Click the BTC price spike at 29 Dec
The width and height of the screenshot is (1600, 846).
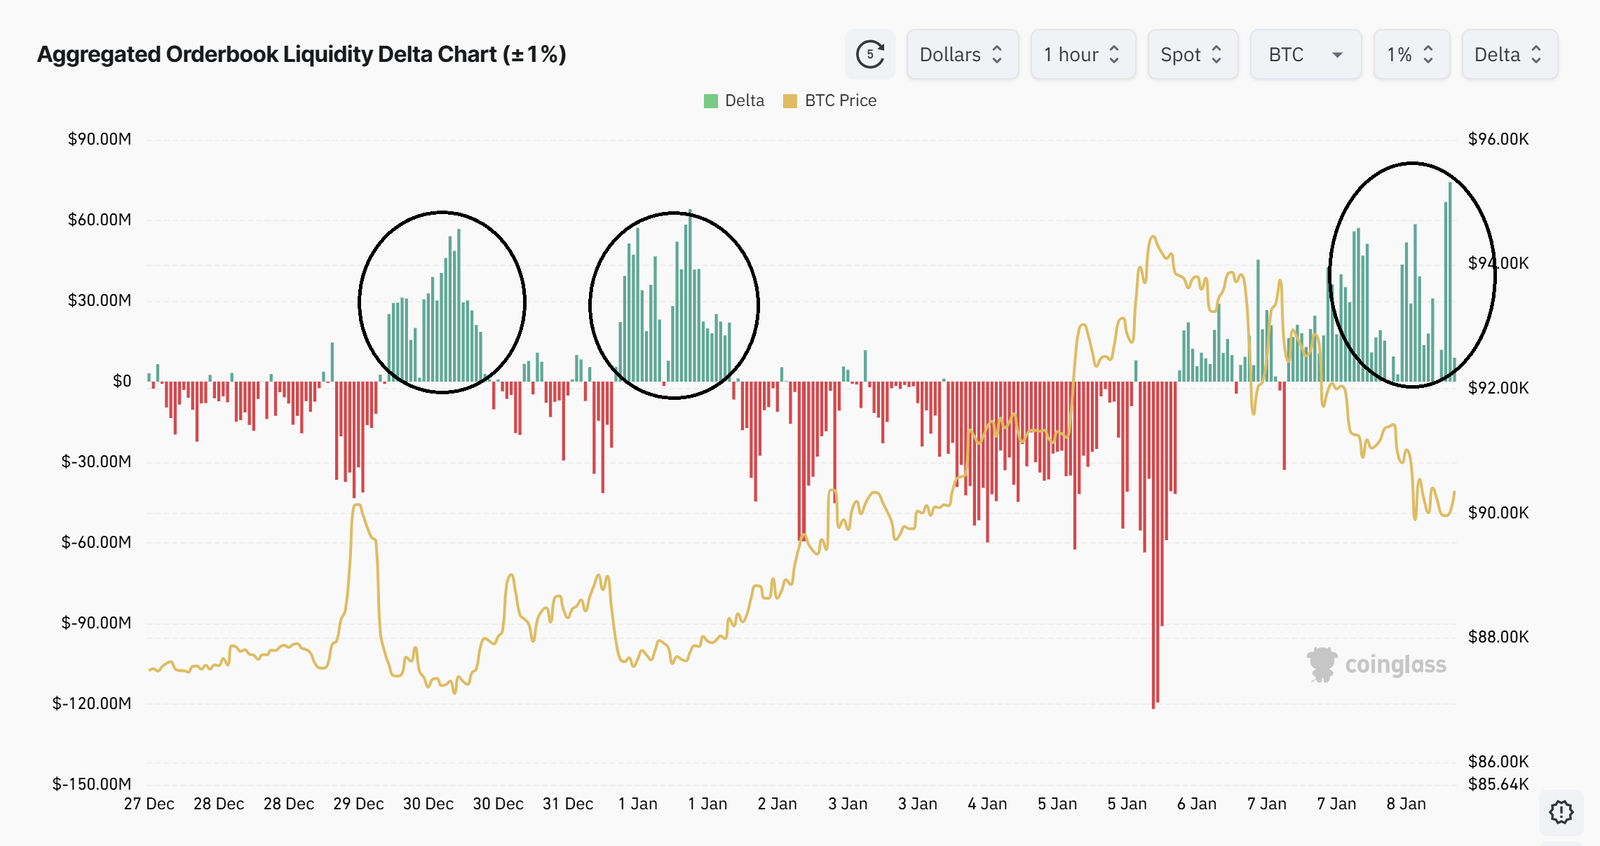click(x=357, y=507)
